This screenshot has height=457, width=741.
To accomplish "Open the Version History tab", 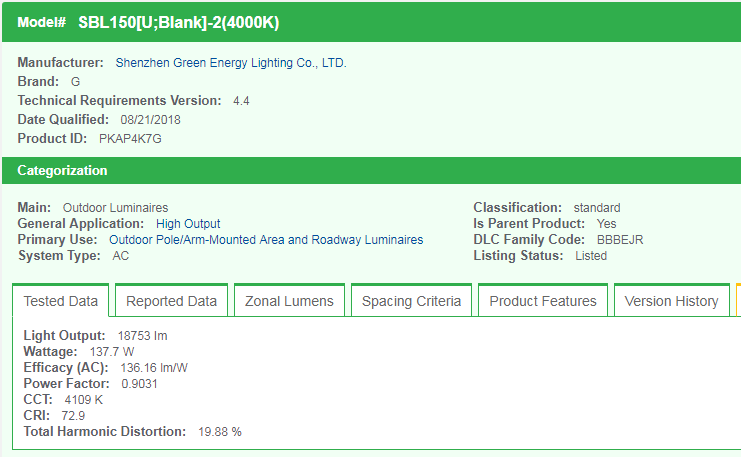I will (671, 301).
